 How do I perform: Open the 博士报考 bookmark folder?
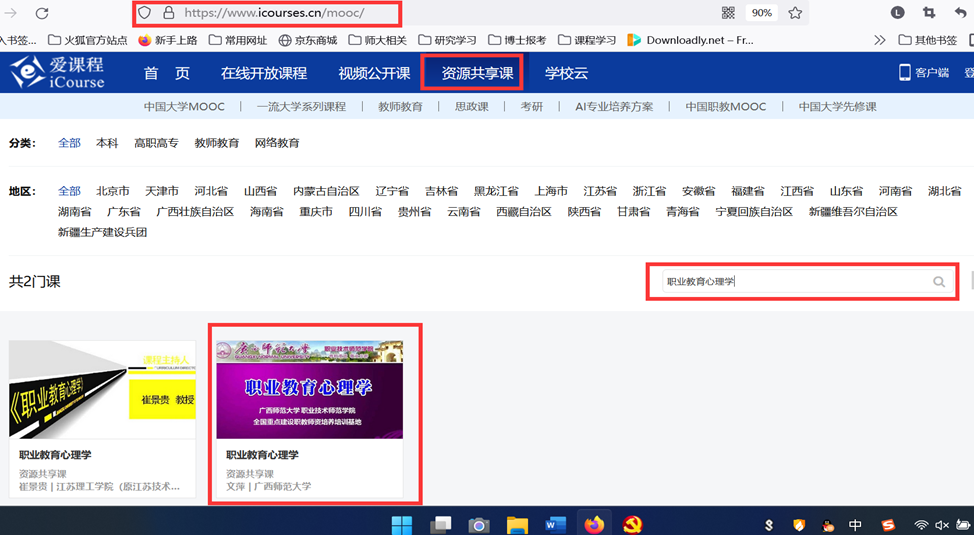(x=517, y=40)
